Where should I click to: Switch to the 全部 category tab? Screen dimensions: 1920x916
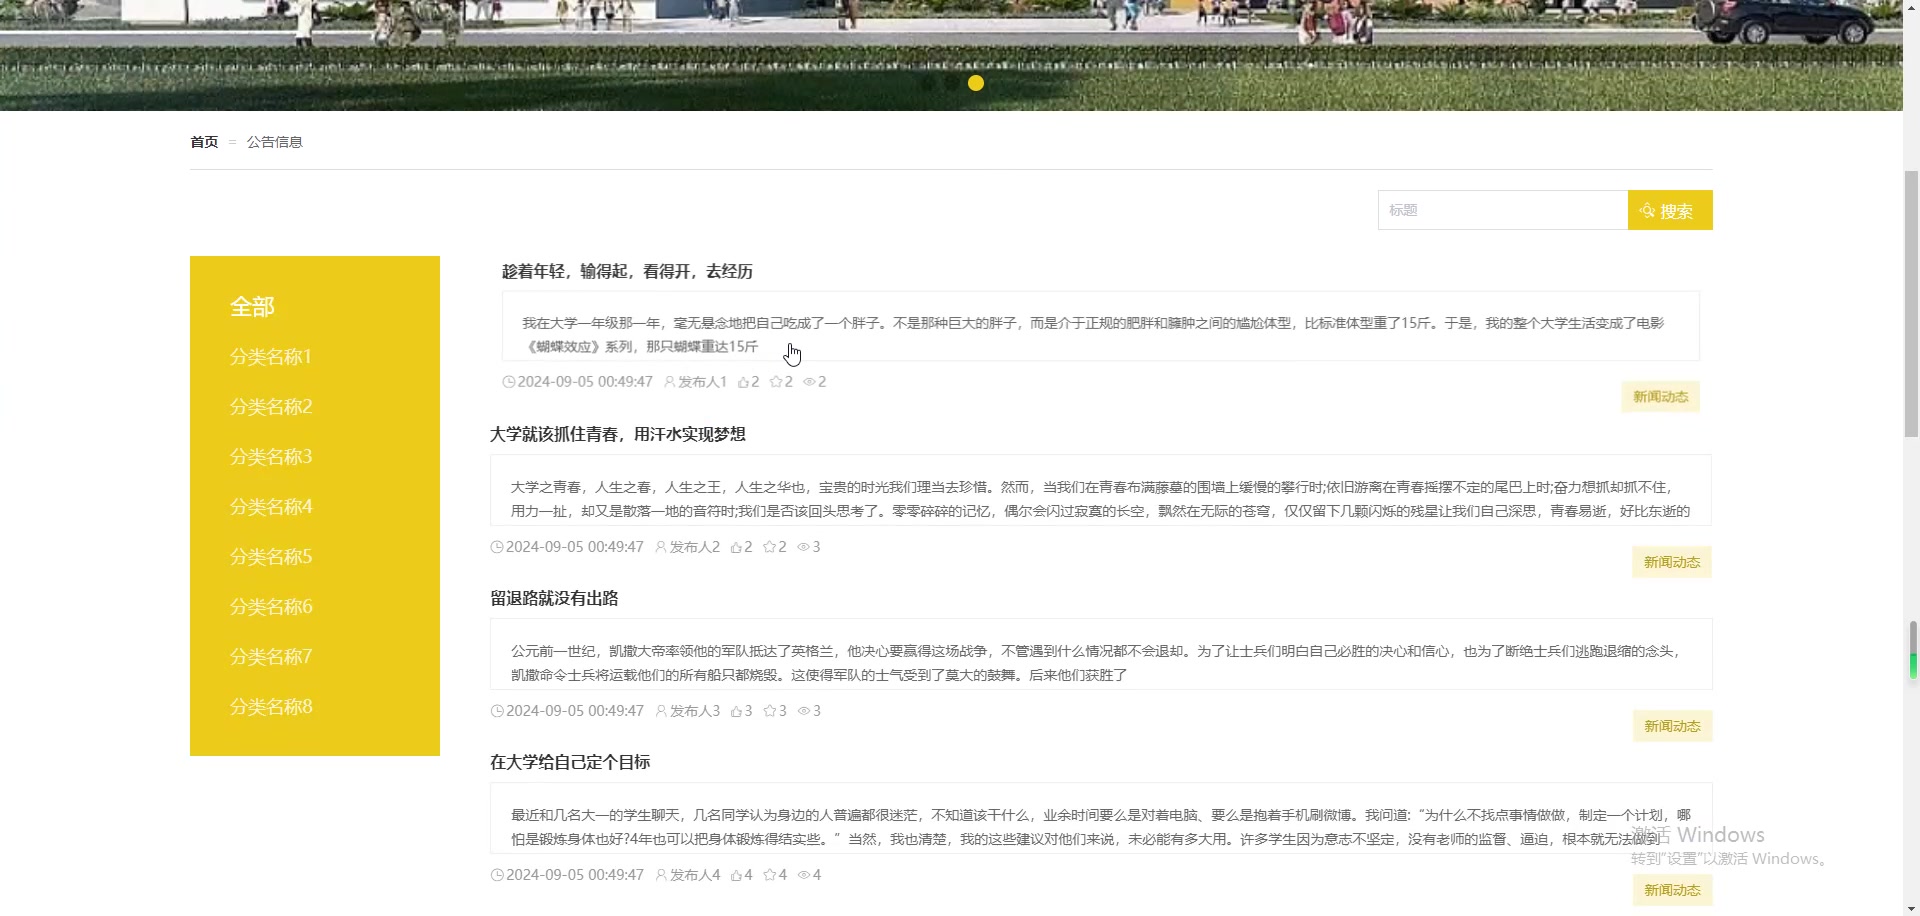click(252, 306)
